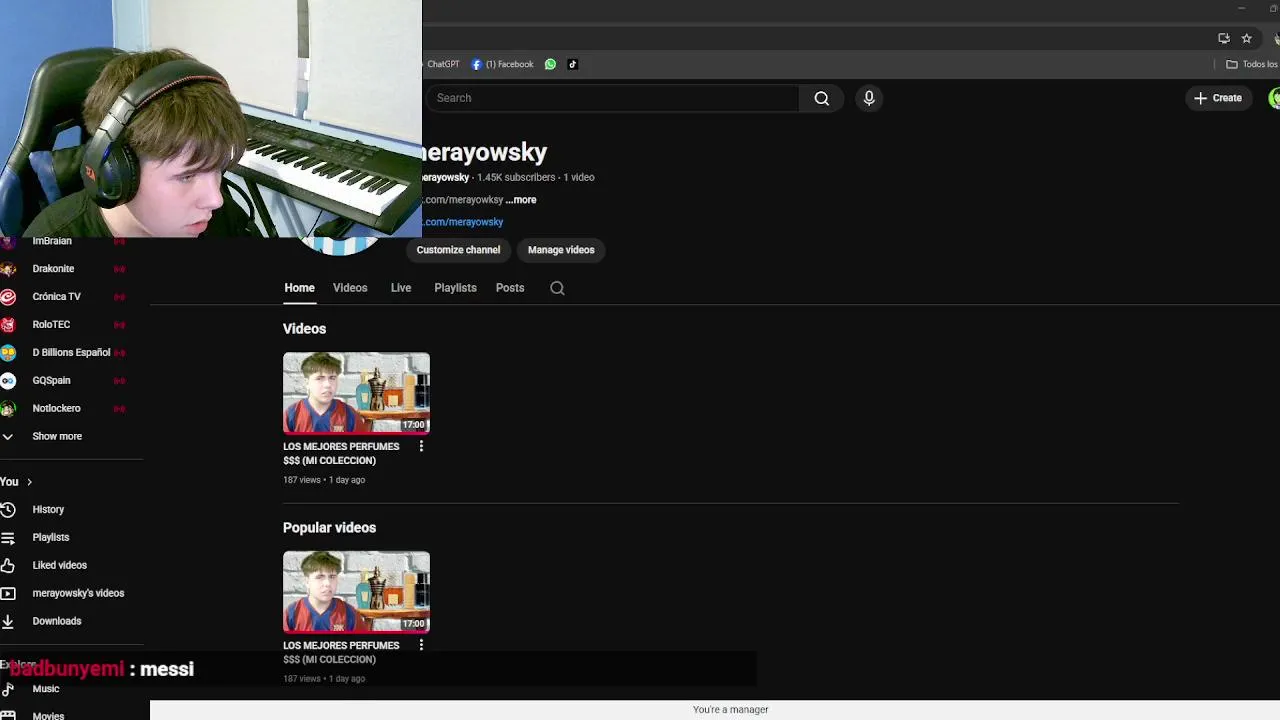This screenshot has height=720, width=1280.
Task: Bookmark this page with the star
Action: 1246,38
